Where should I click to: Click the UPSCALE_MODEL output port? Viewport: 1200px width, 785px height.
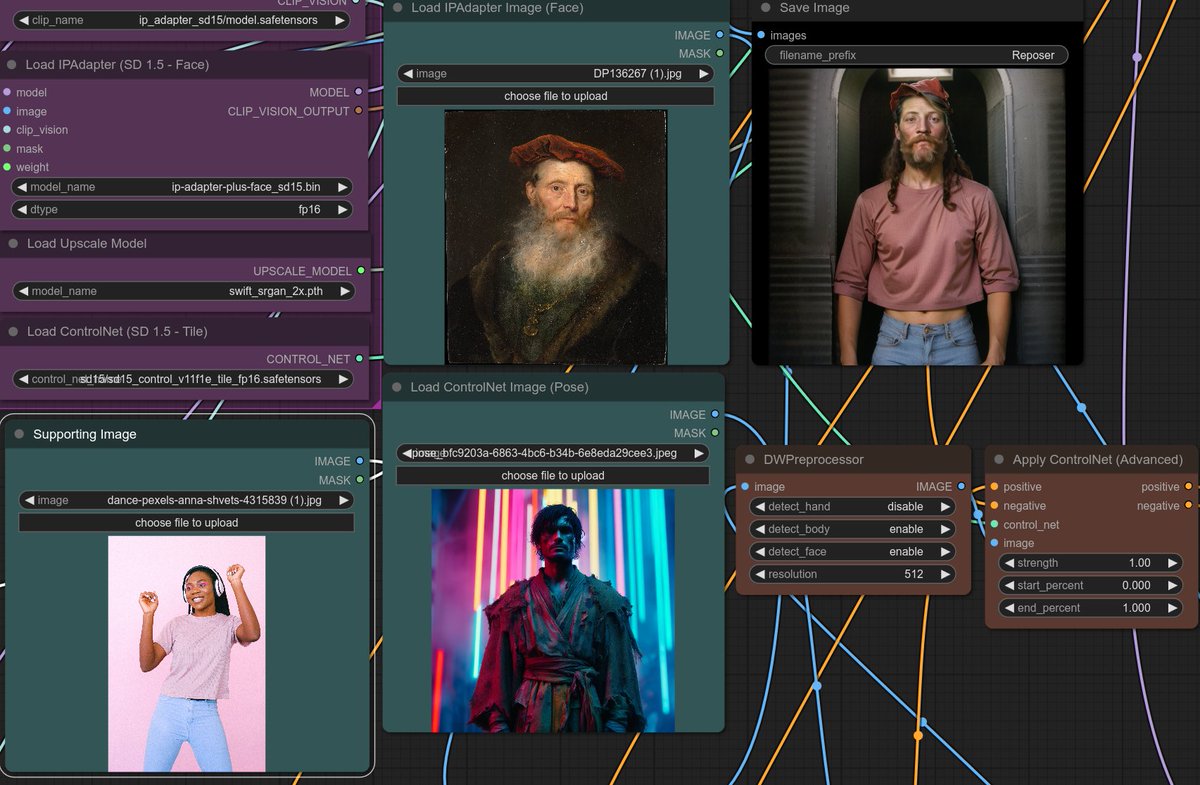pos(361,270)
